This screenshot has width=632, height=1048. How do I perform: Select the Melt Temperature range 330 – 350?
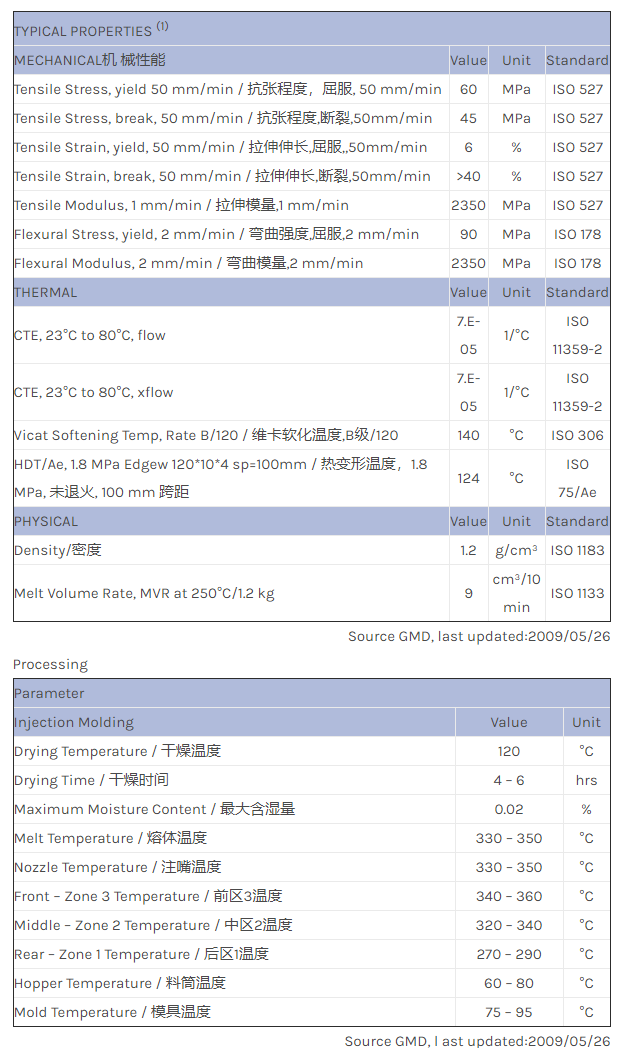[x=508, y=838]
